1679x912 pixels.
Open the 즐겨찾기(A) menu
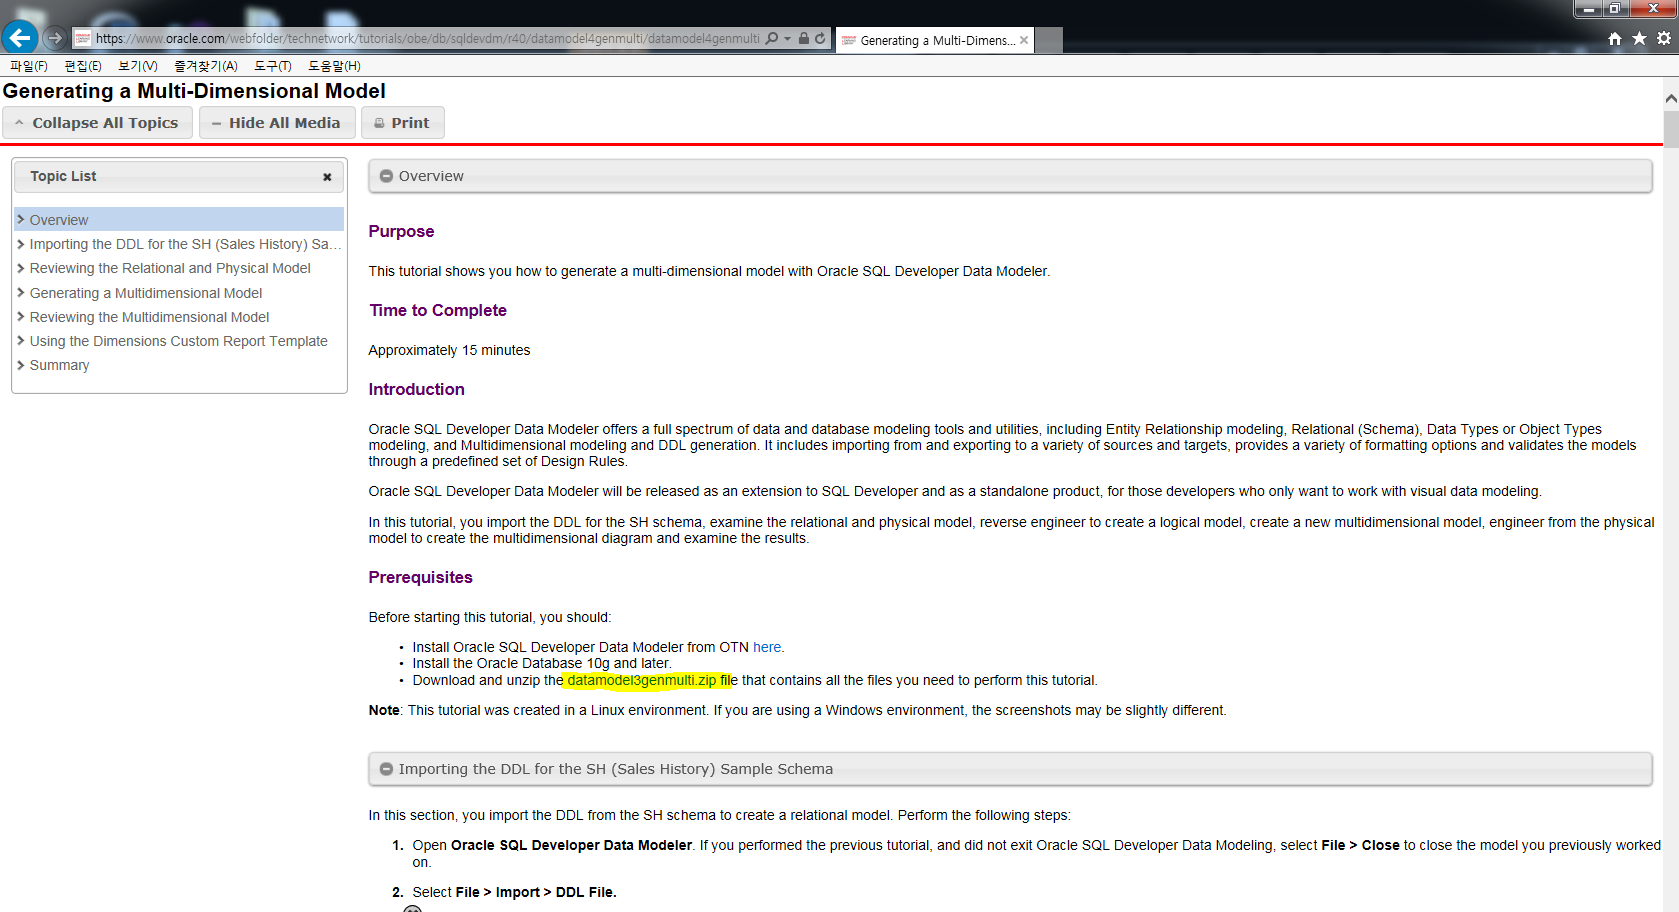(206, 66)
